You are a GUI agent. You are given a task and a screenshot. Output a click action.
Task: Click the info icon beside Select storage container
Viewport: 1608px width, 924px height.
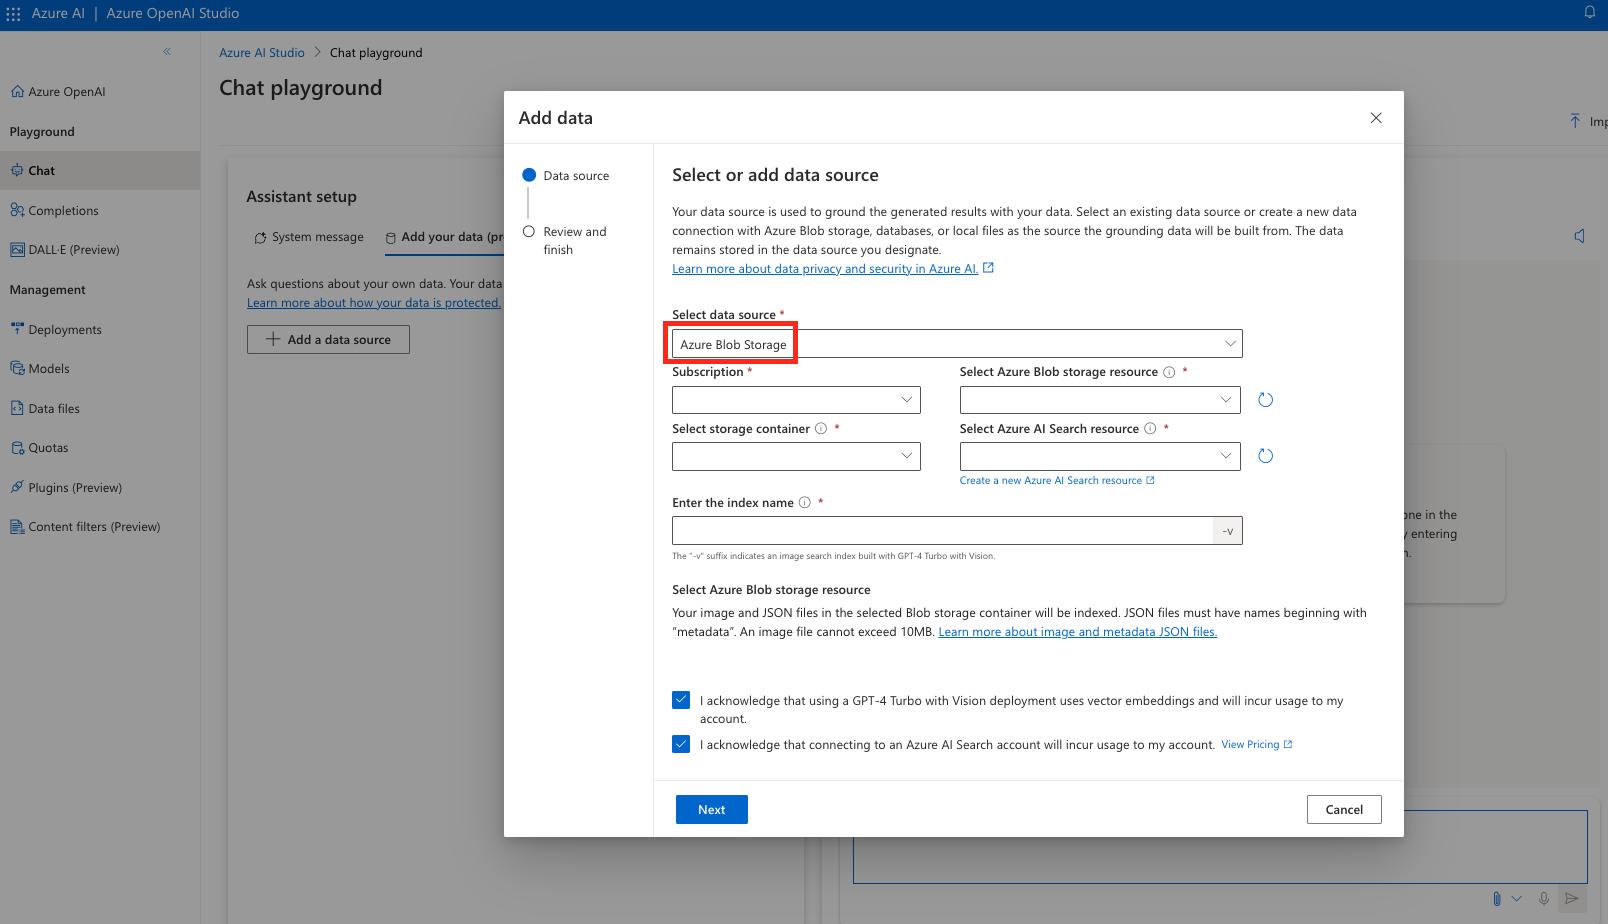(x=821, y=429)
